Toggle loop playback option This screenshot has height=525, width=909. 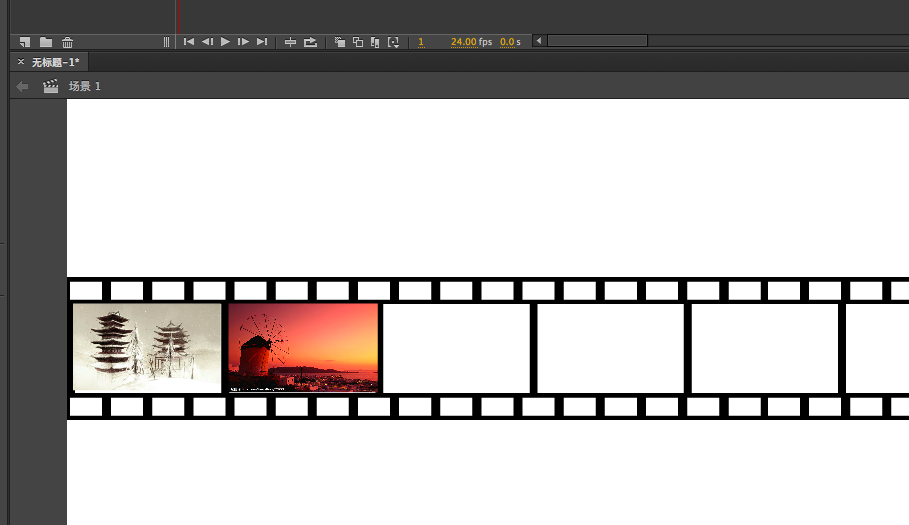coord(311,42)
